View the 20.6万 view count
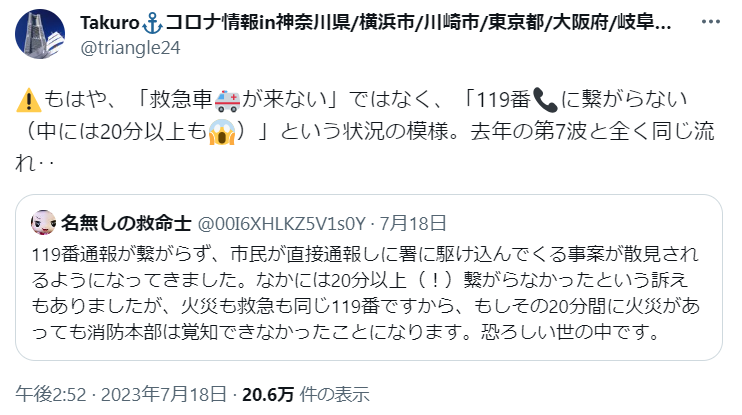This screenshot has width=742, height=415. [x=268, y=394]
